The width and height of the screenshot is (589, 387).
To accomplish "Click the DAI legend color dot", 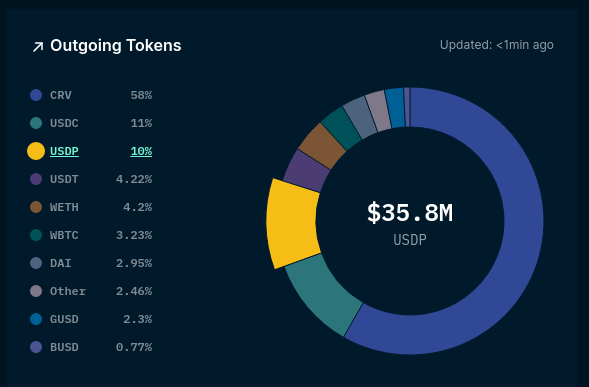I will pyautogui.click(x=36, y=263).
